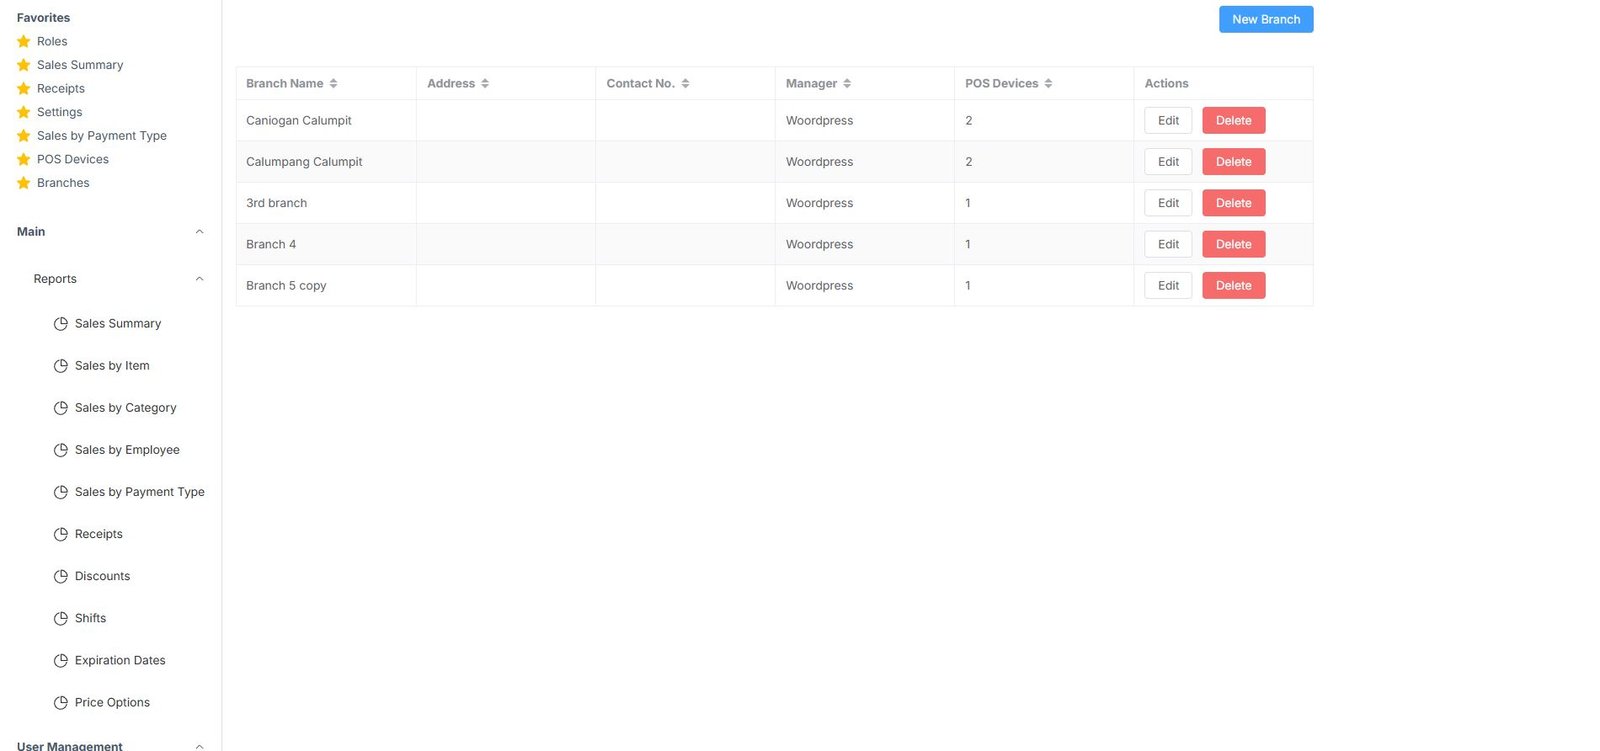1600x751 pixels.
Task: Click the pie chart icon beside Price Options
Action: (60, 702)
